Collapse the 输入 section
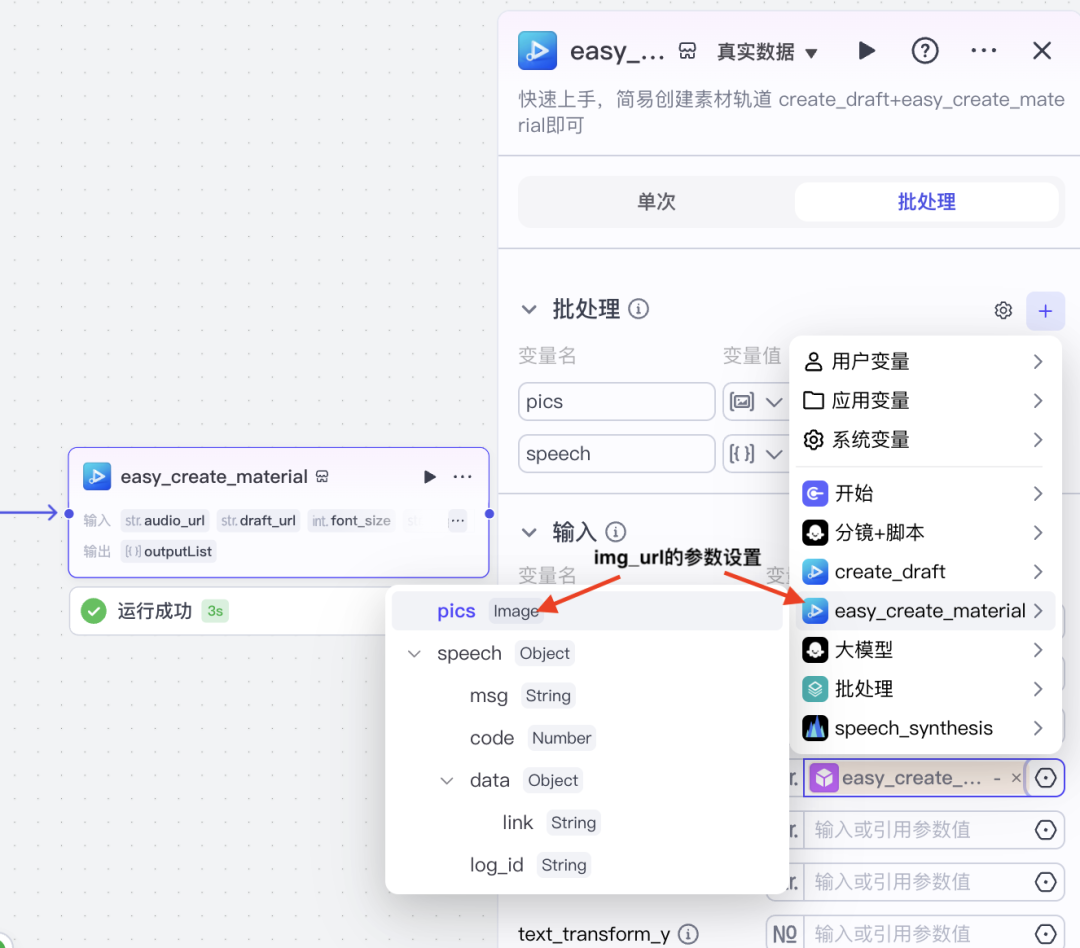Screen dimensions: 1080x948 528,533
